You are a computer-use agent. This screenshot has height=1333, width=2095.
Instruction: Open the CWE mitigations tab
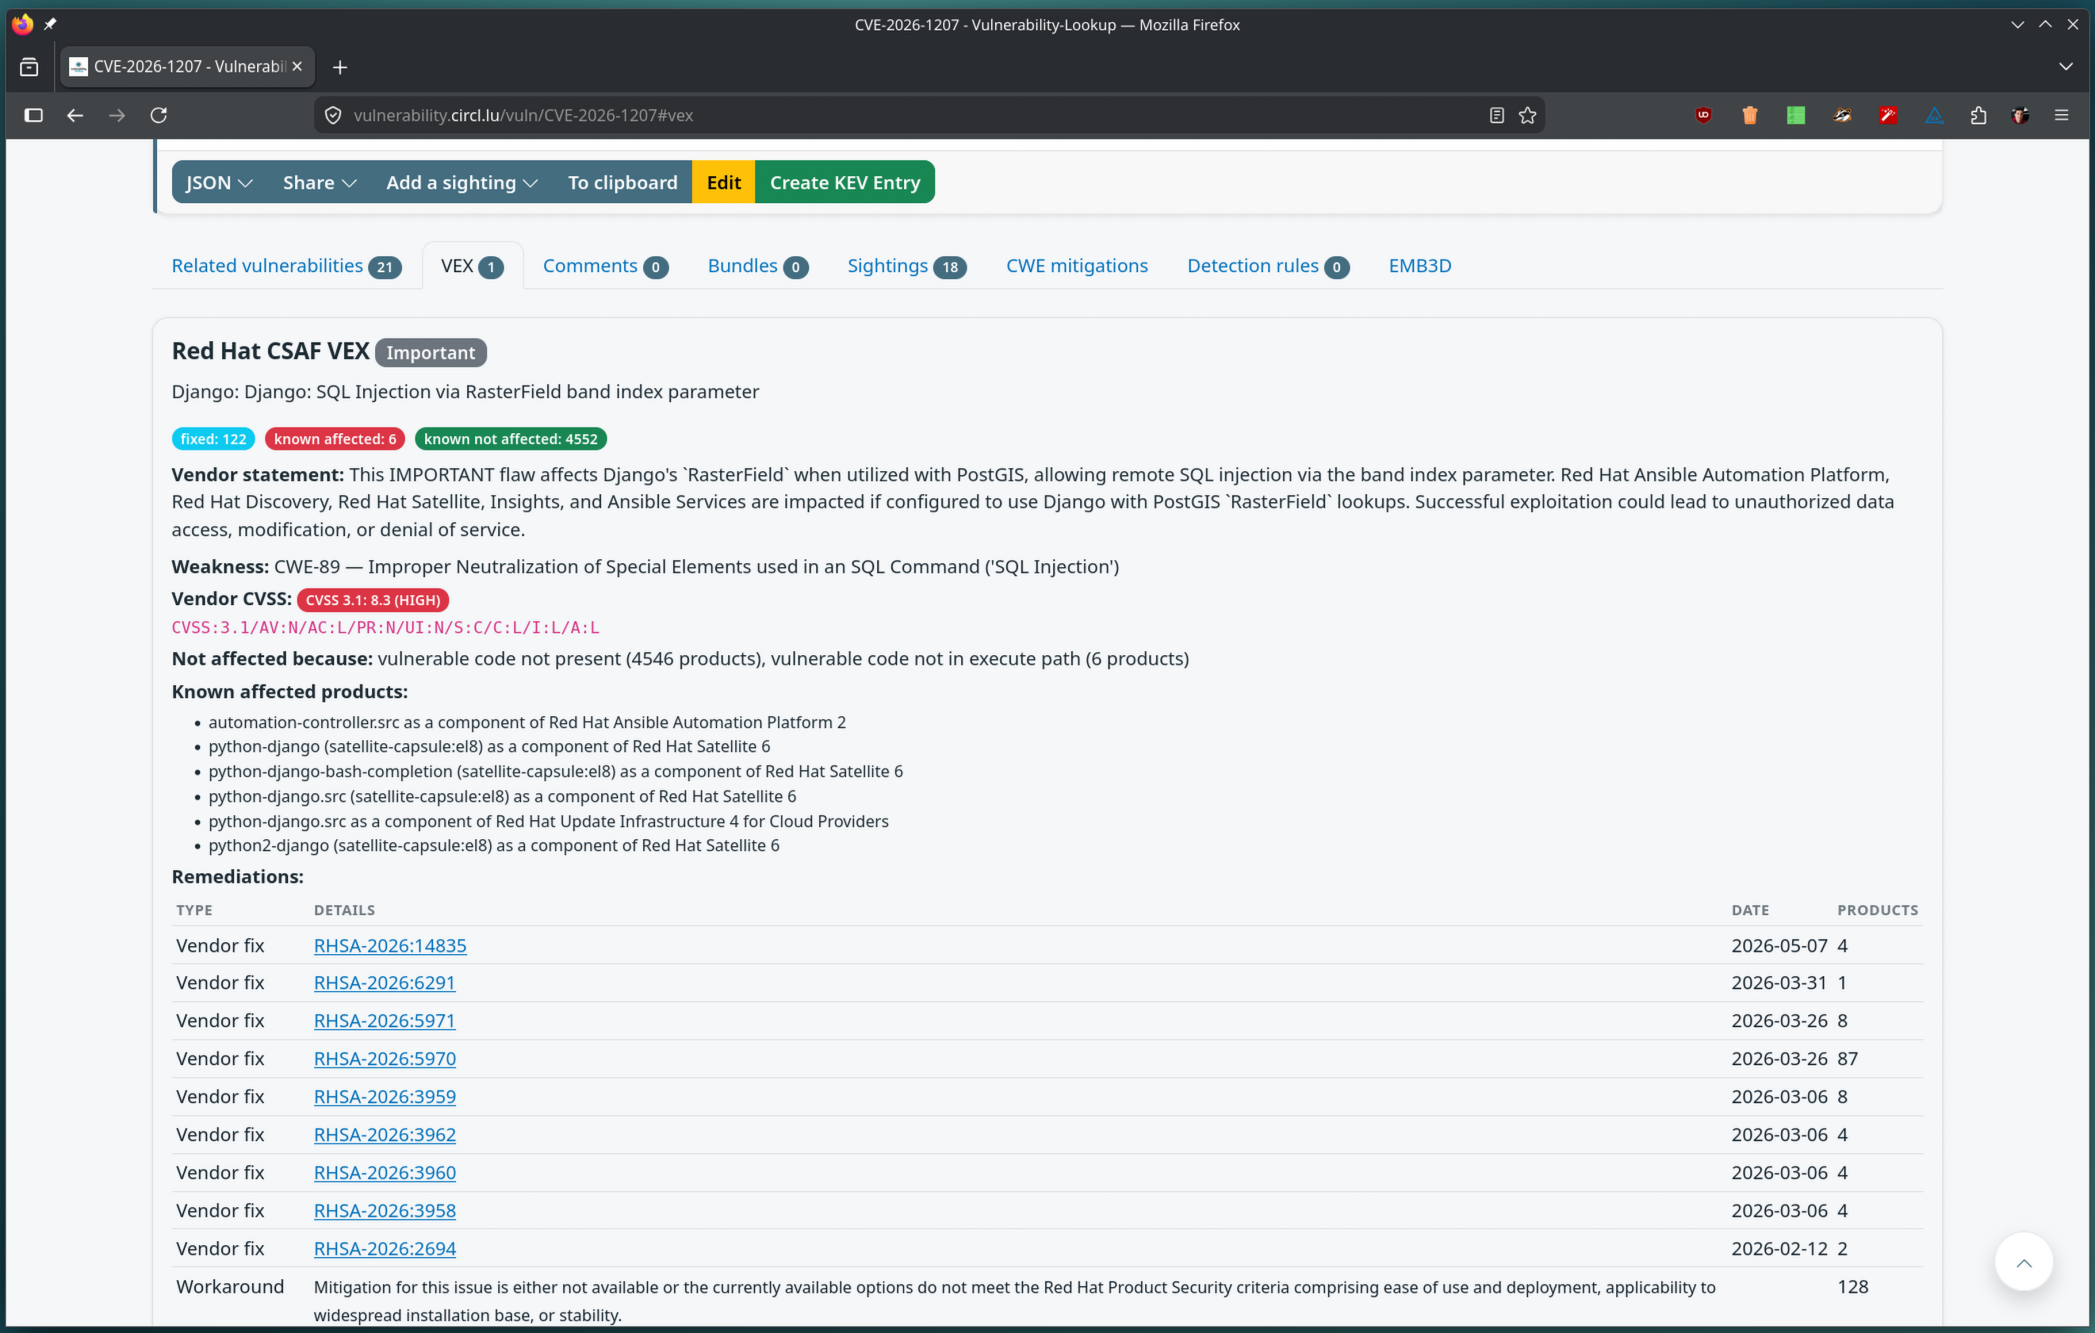(1076, 266)
